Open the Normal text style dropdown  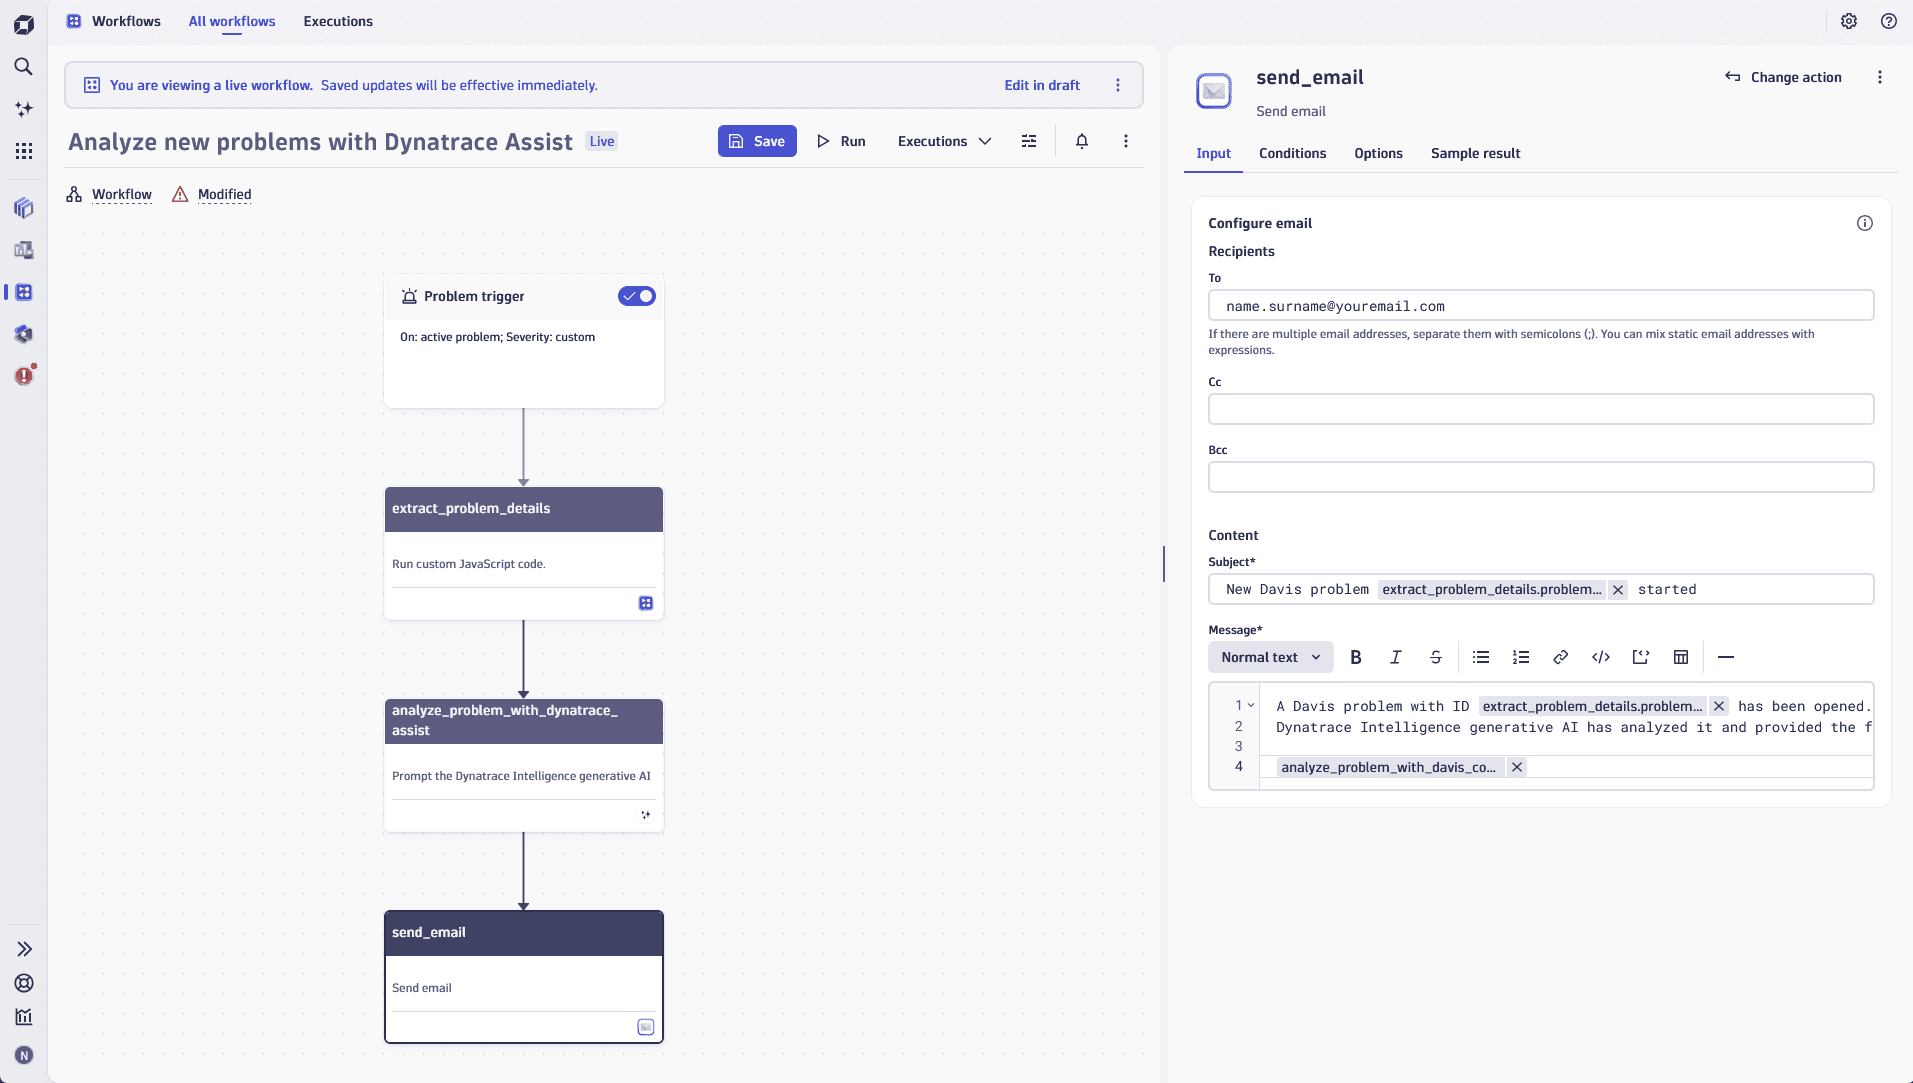(x=1270, y=657)
